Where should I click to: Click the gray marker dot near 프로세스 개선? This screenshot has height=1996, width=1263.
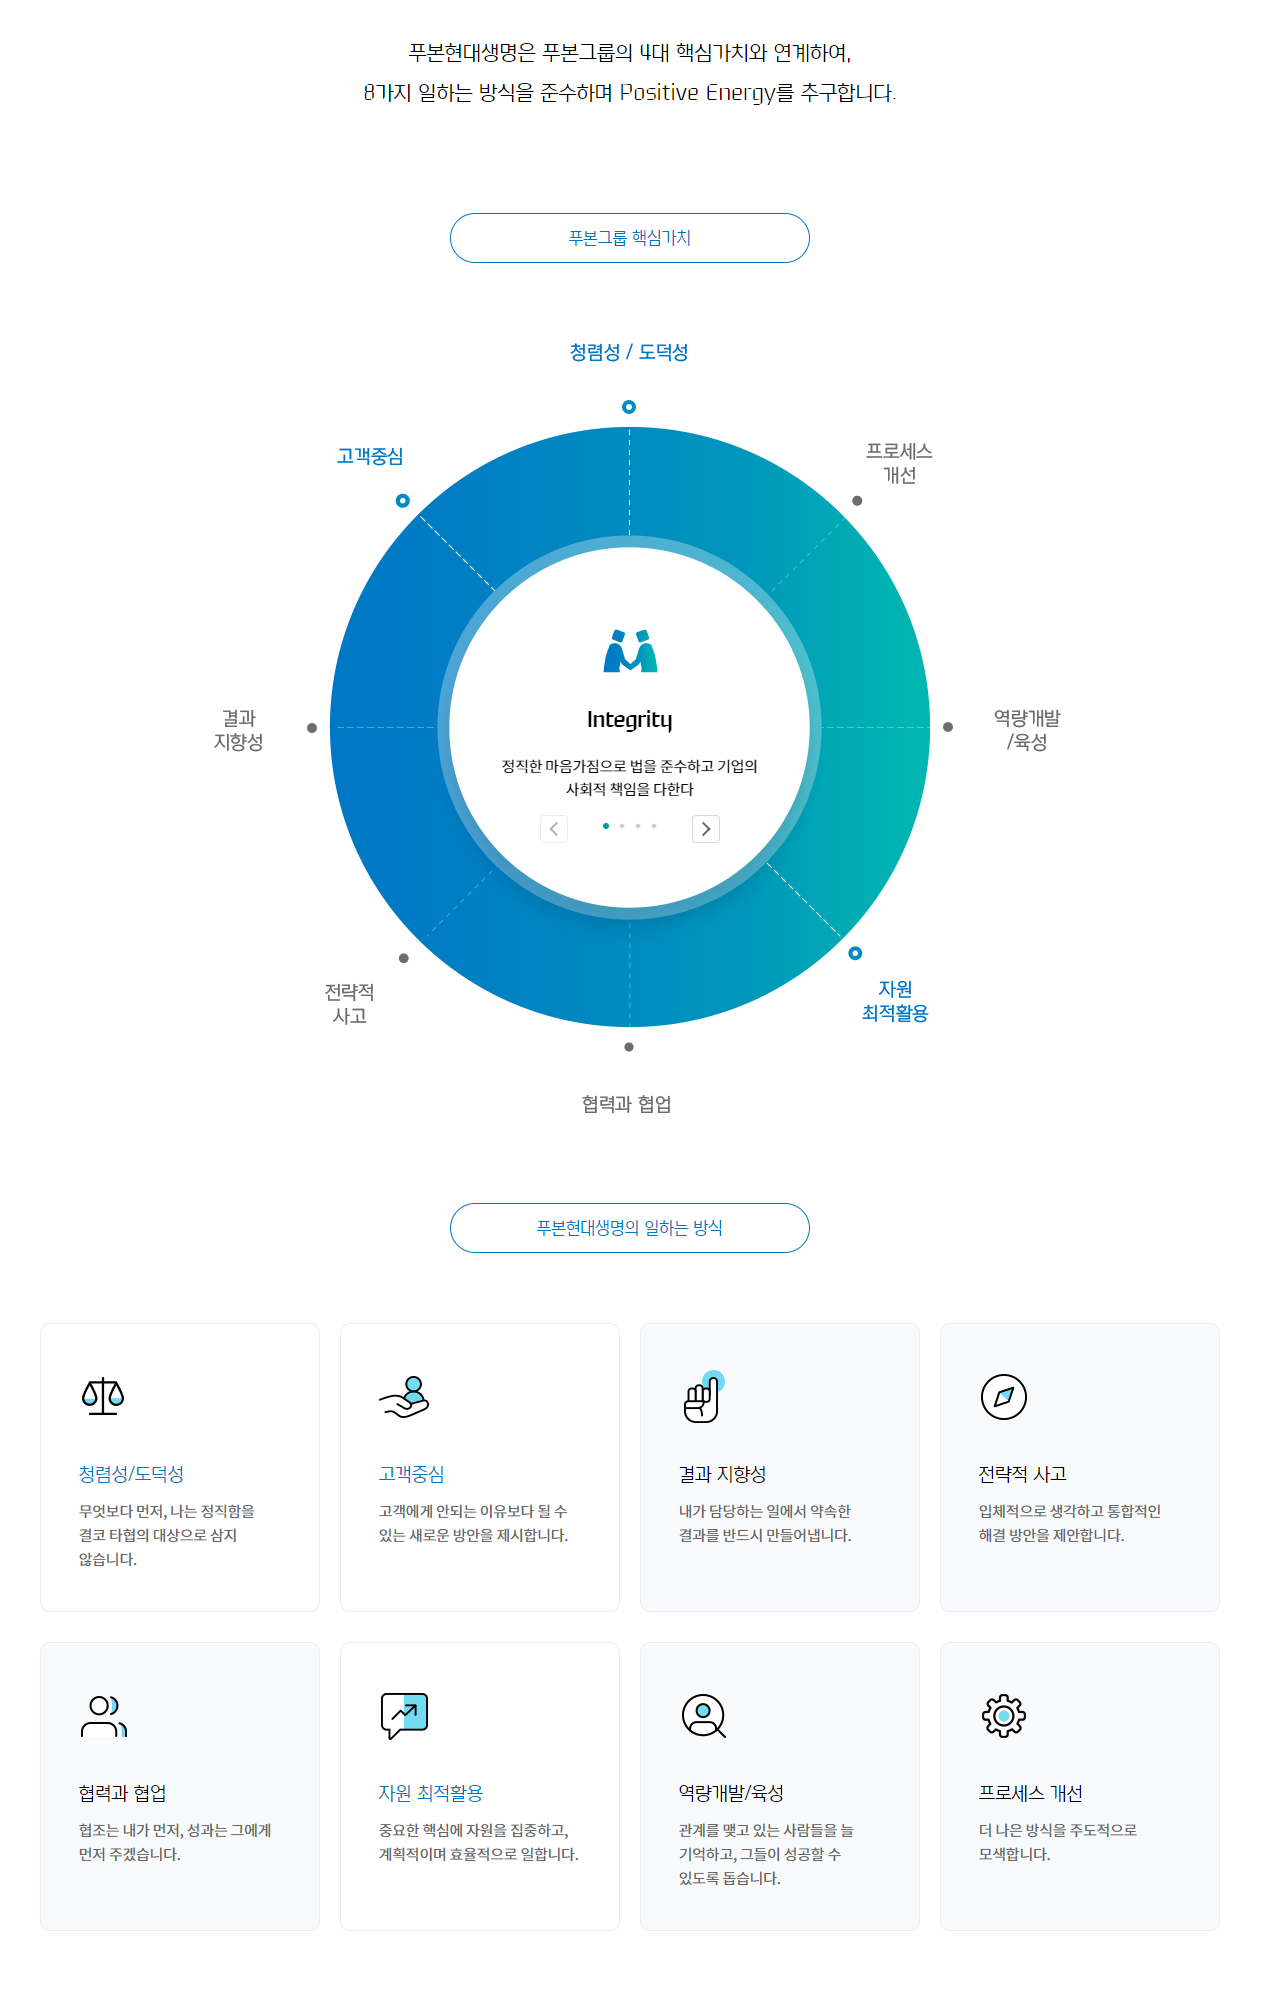click(857, 500)
